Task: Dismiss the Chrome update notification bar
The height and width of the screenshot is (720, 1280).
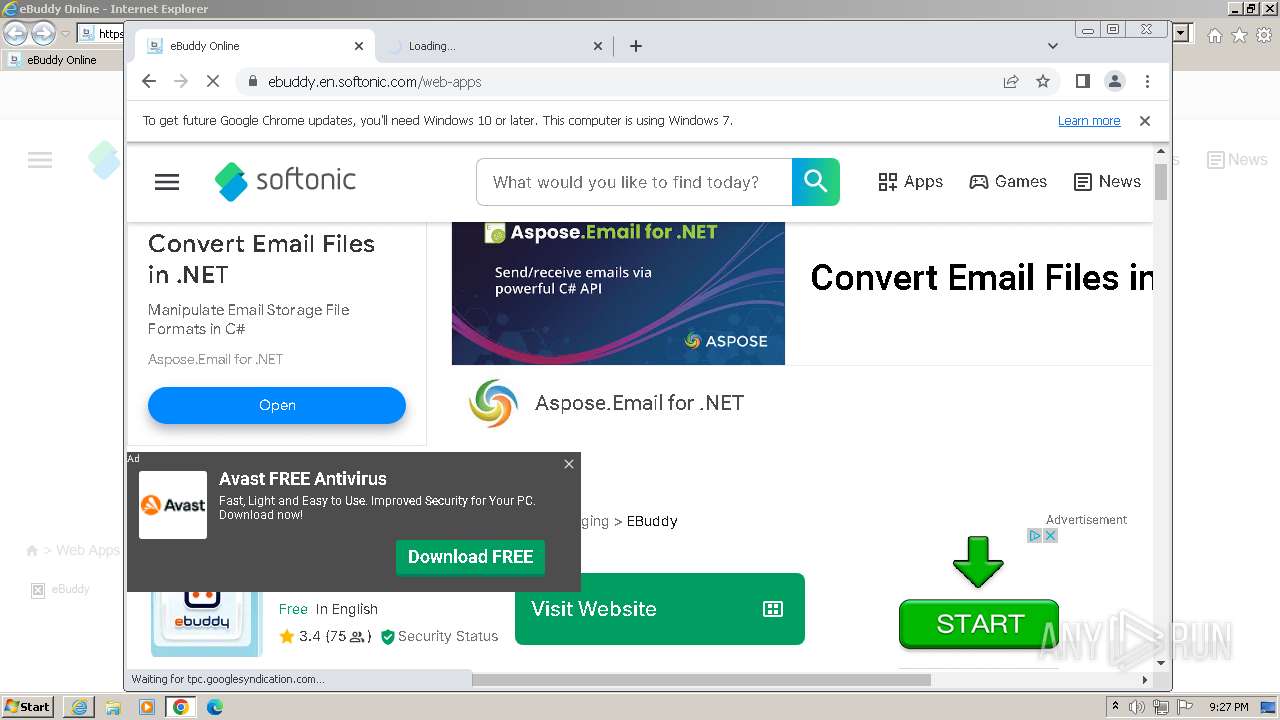Action: (x=1145, y=121)
